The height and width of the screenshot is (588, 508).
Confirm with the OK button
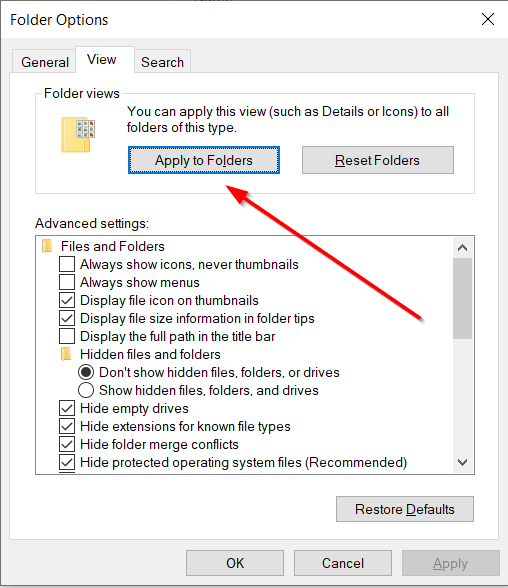[x=235, y=563]
